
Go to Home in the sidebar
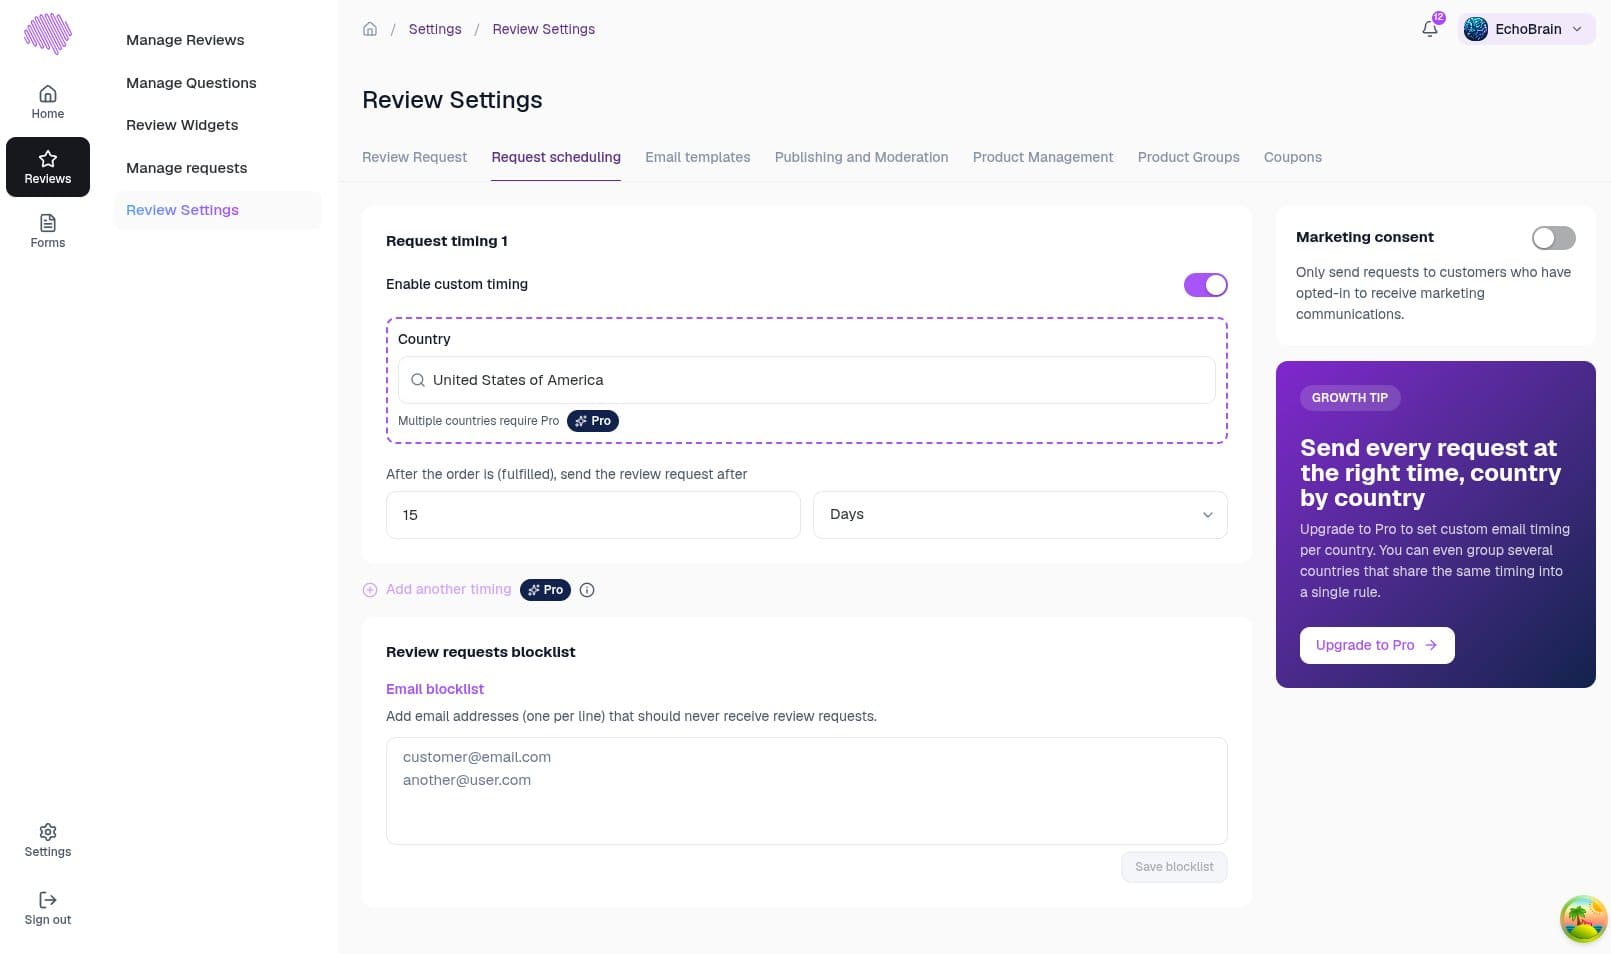click(47, 102)
